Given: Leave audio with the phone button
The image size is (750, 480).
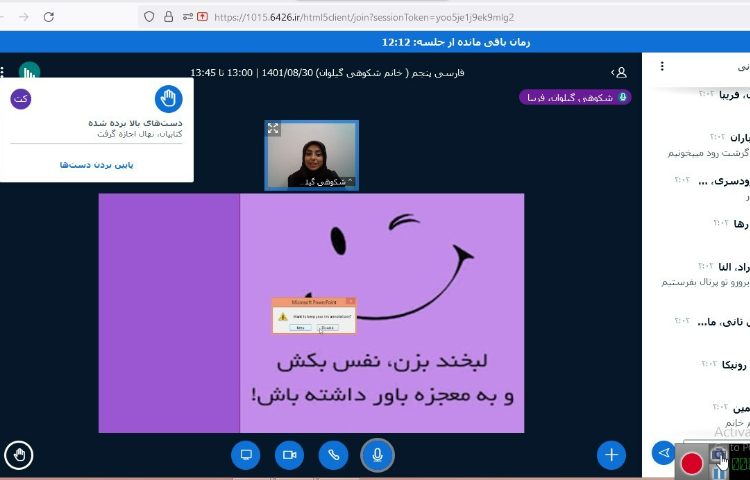Looking at the screenshot, I should pos(333,455).
